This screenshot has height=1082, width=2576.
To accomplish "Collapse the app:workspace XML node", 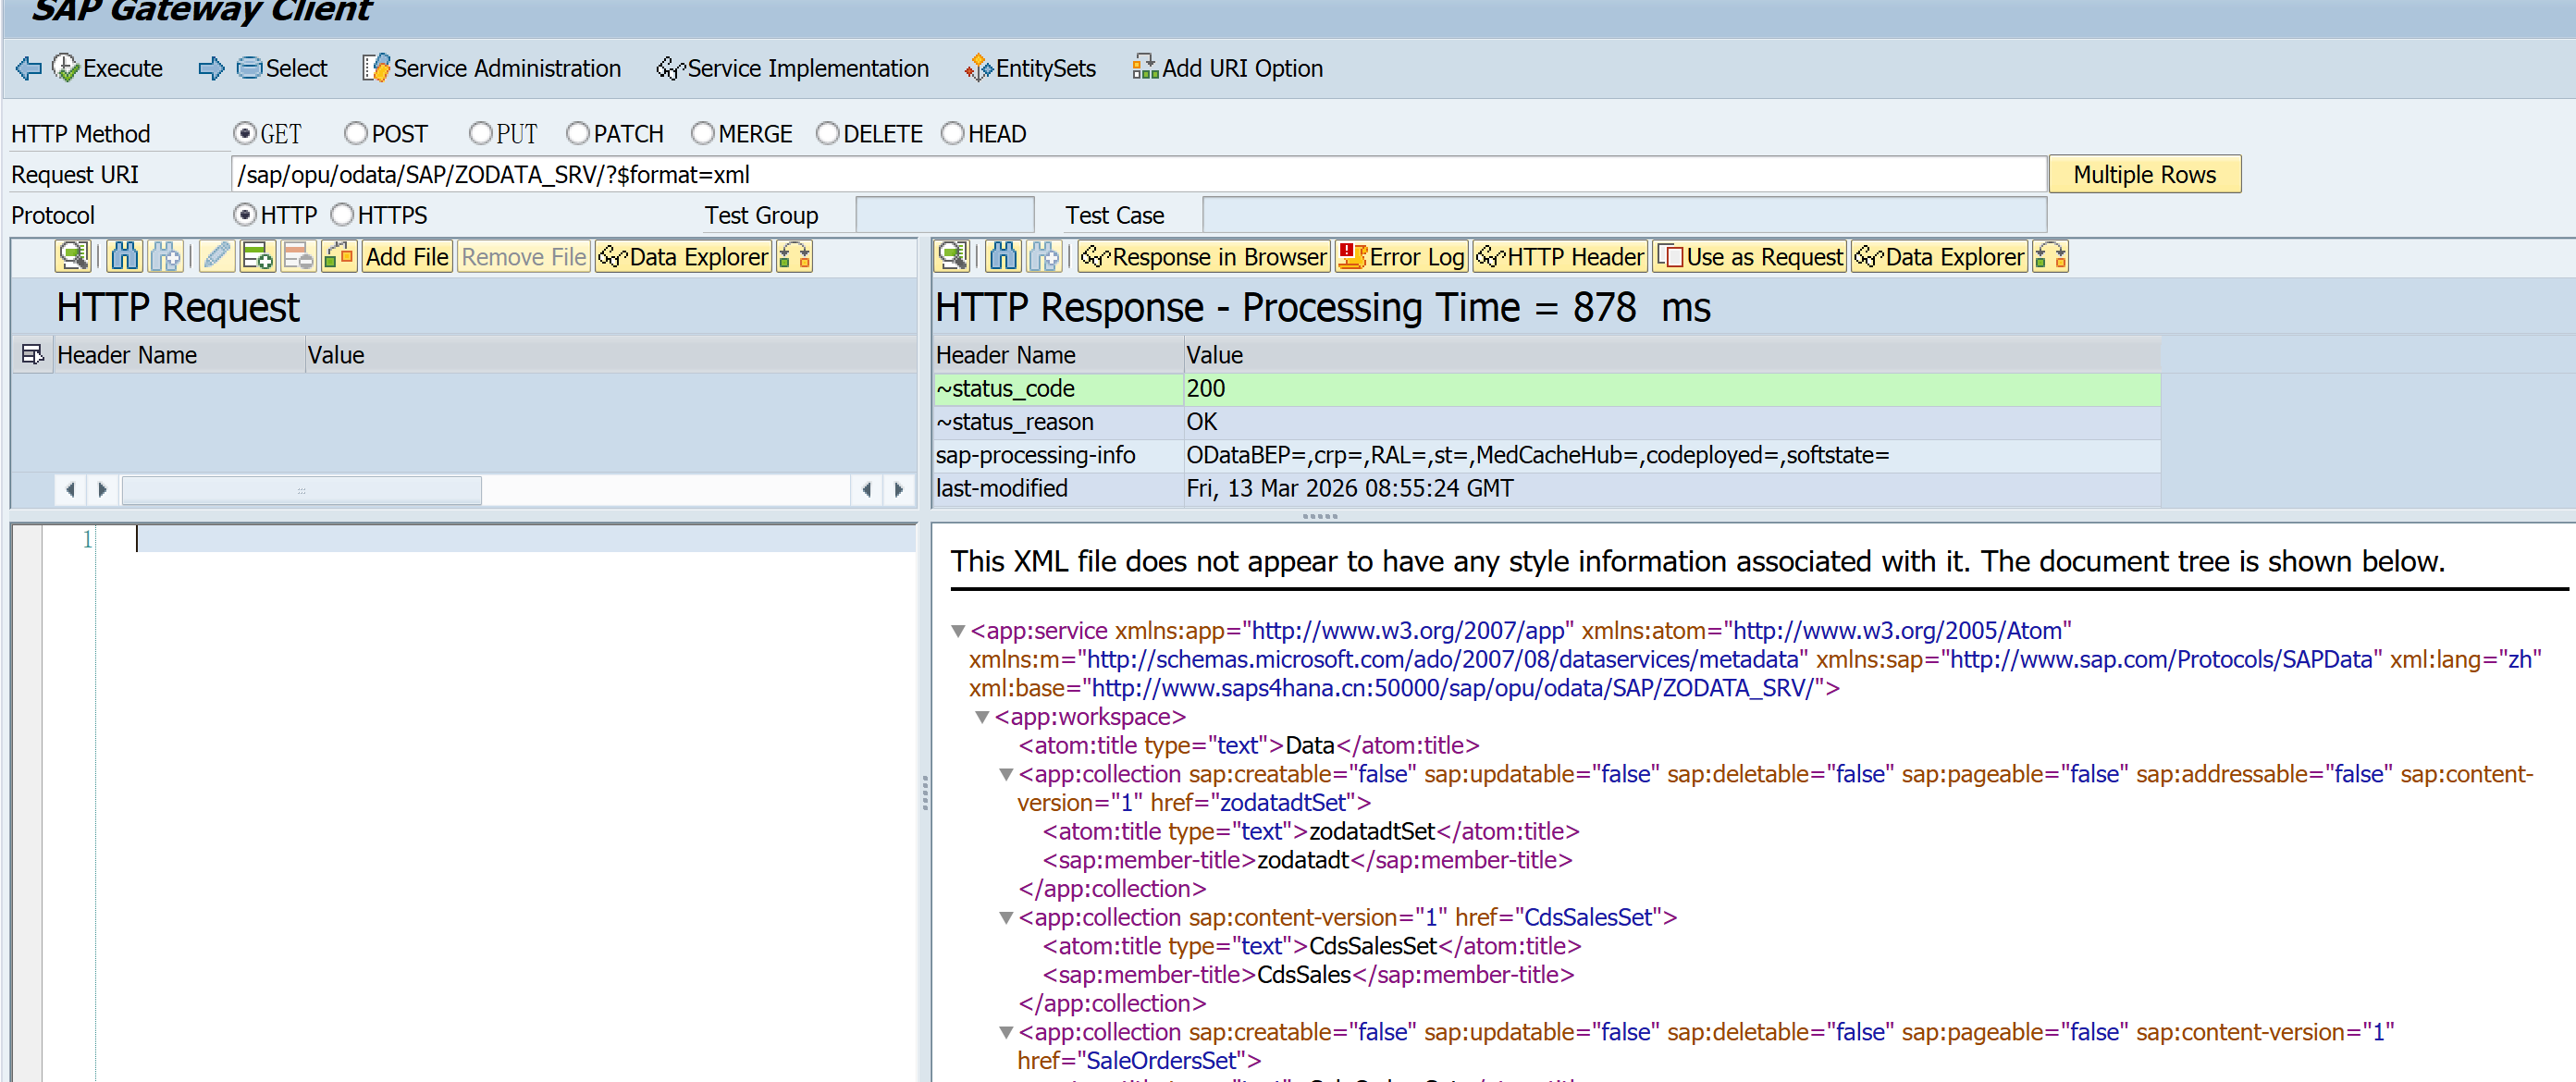I will coord(982,717).
